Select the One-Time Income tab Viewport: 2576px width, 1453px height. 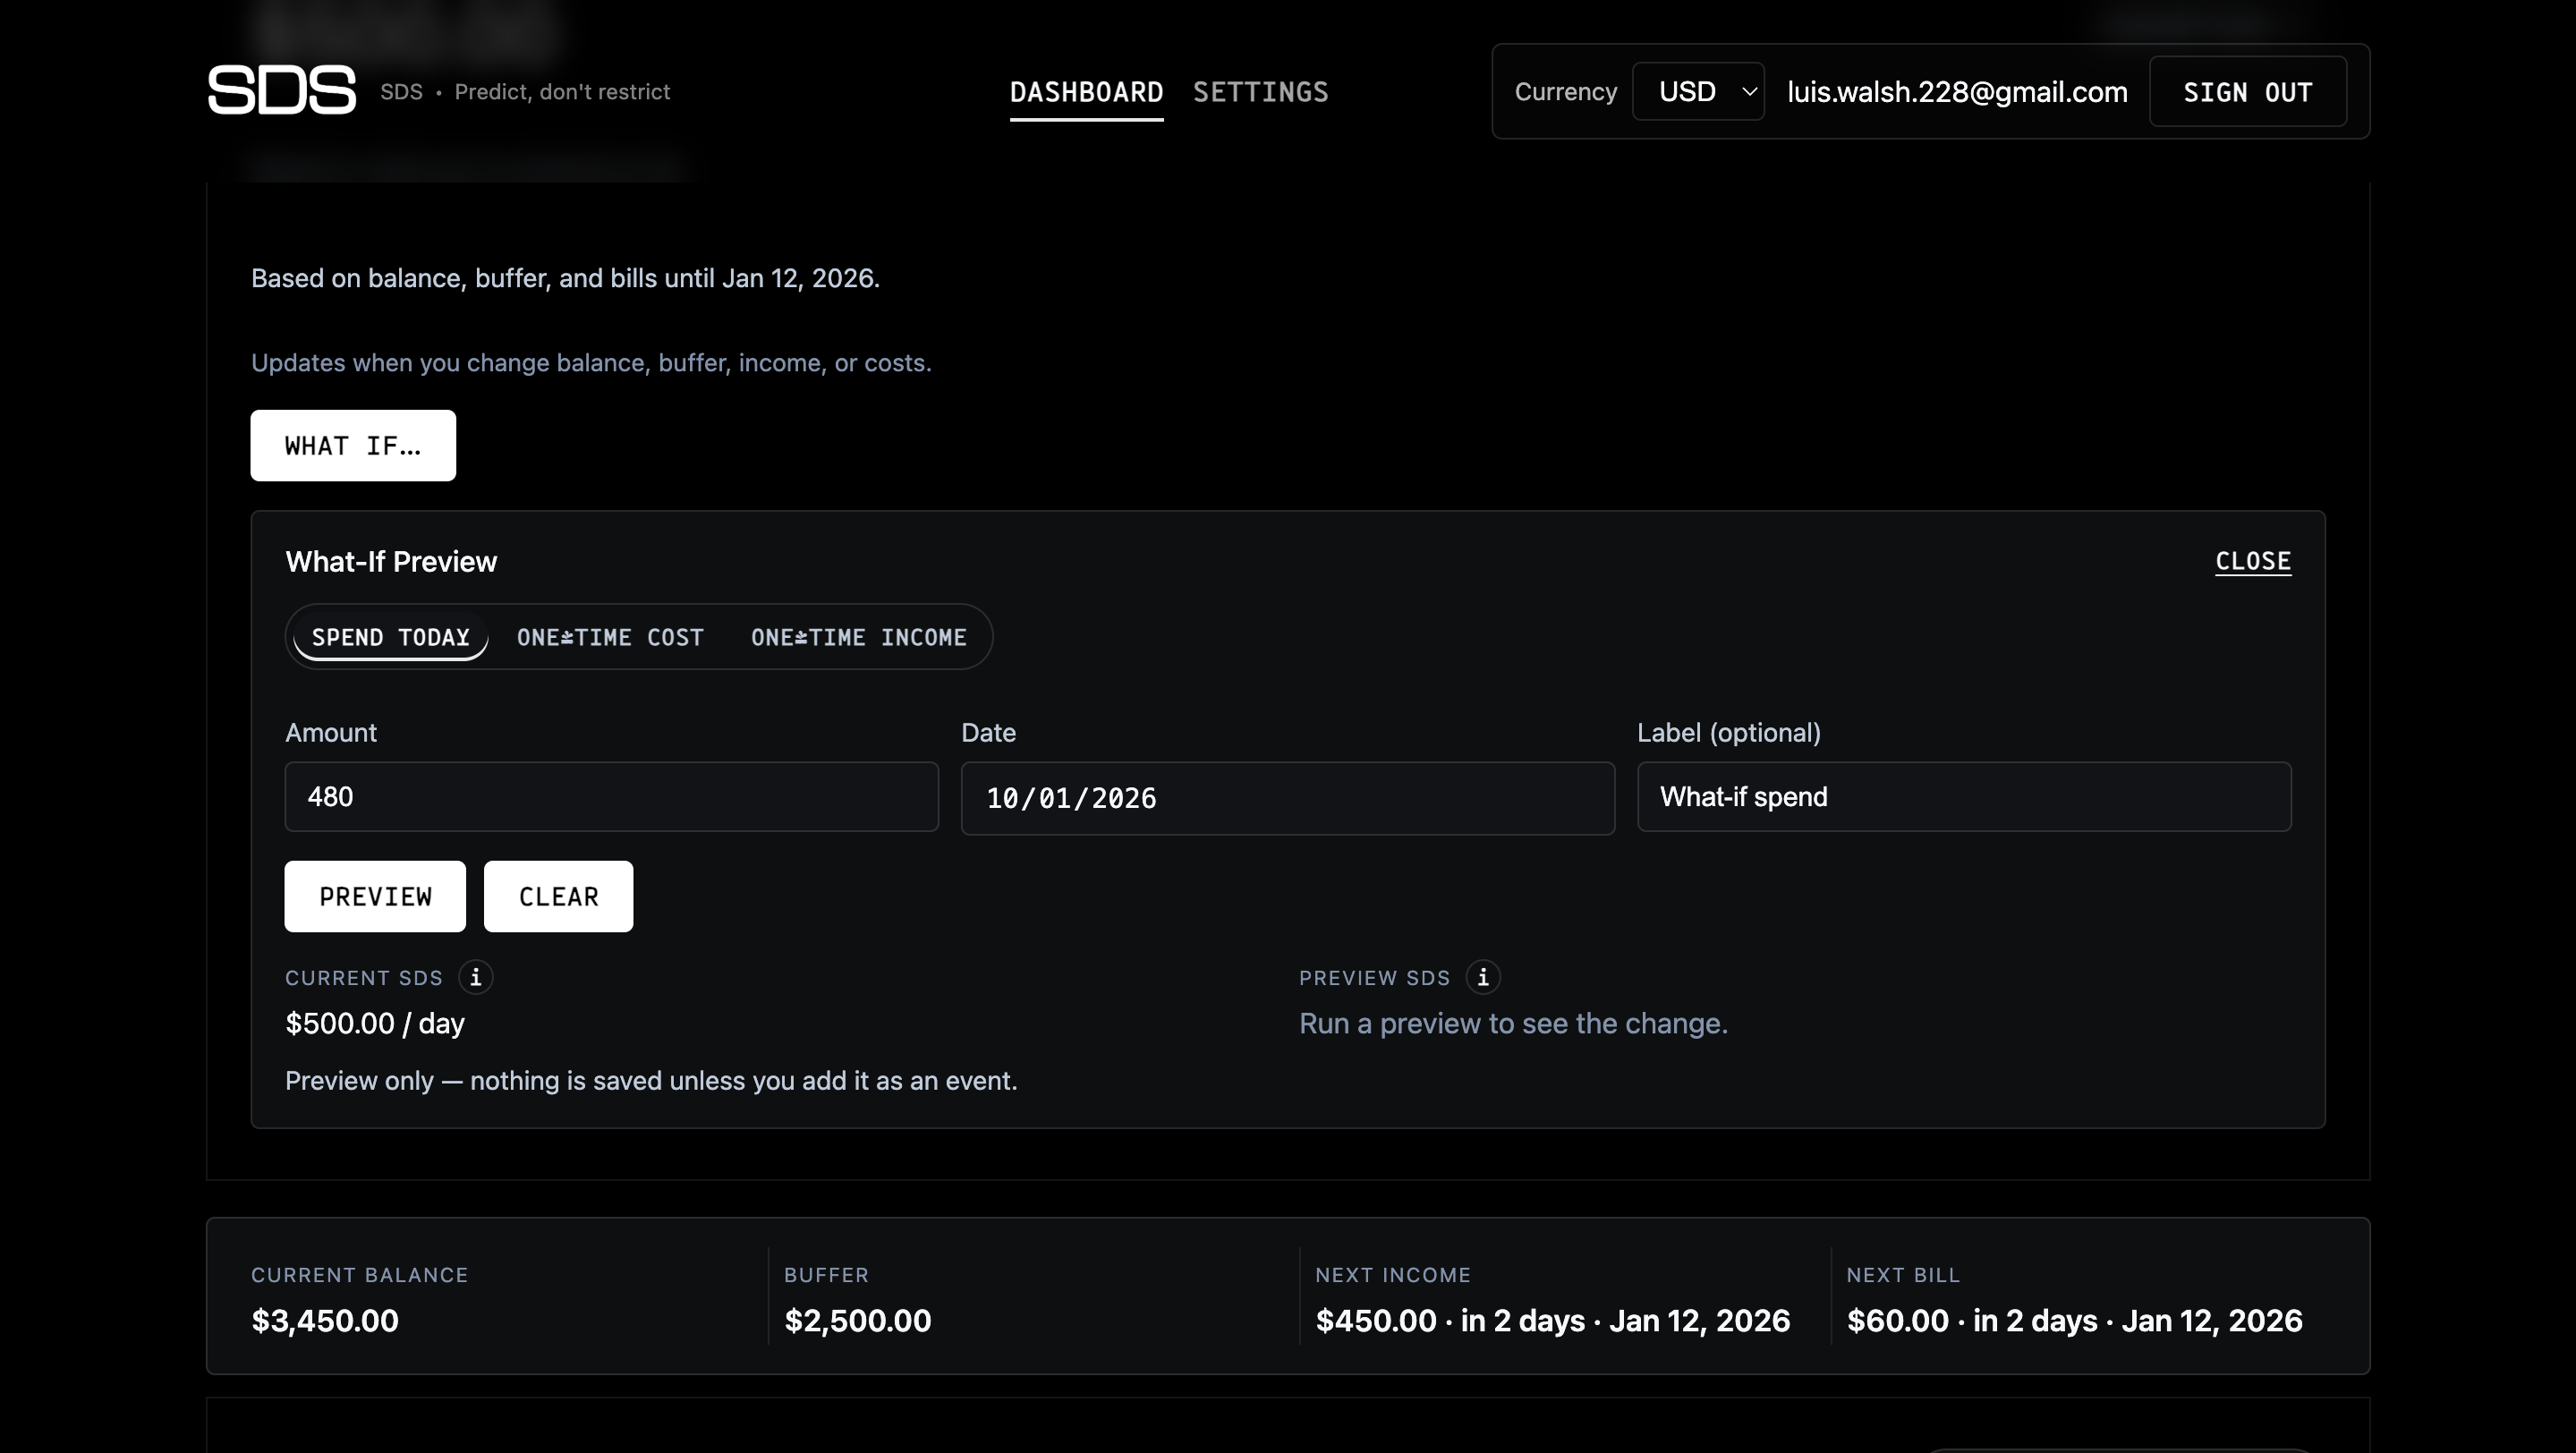[x=858, y=637]
